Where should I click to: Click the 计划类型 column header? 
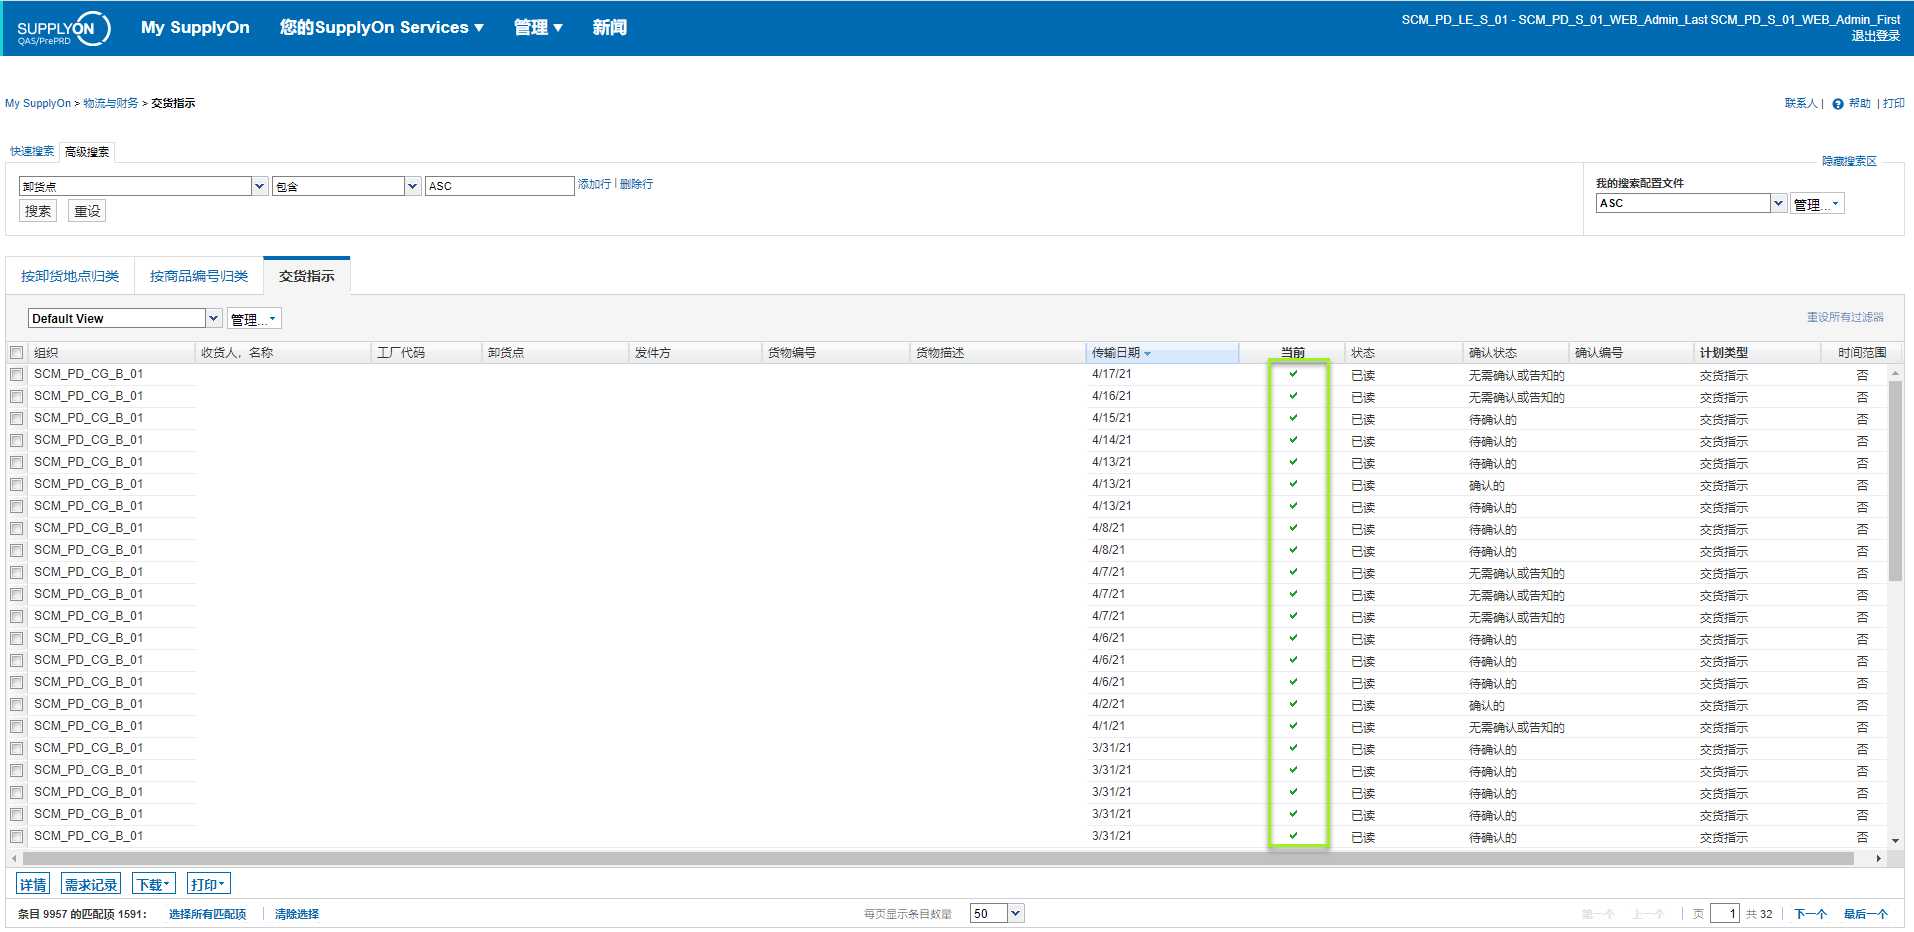[1756, 352]
